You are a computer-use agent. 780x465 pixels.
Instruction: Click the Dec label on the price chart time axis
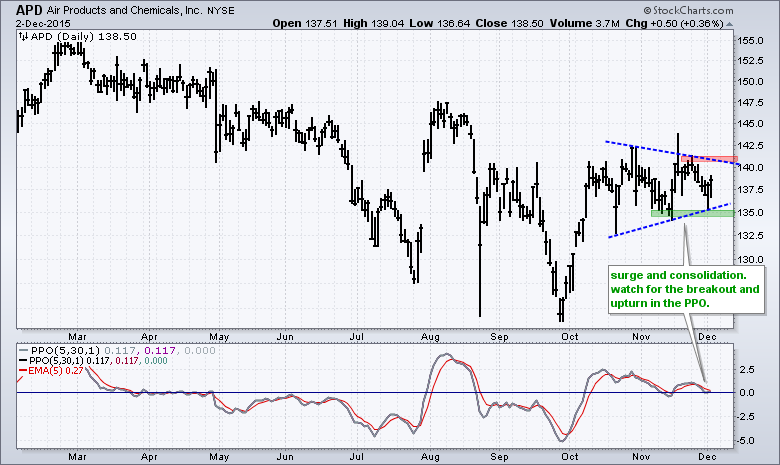click(x=707, y=337)
